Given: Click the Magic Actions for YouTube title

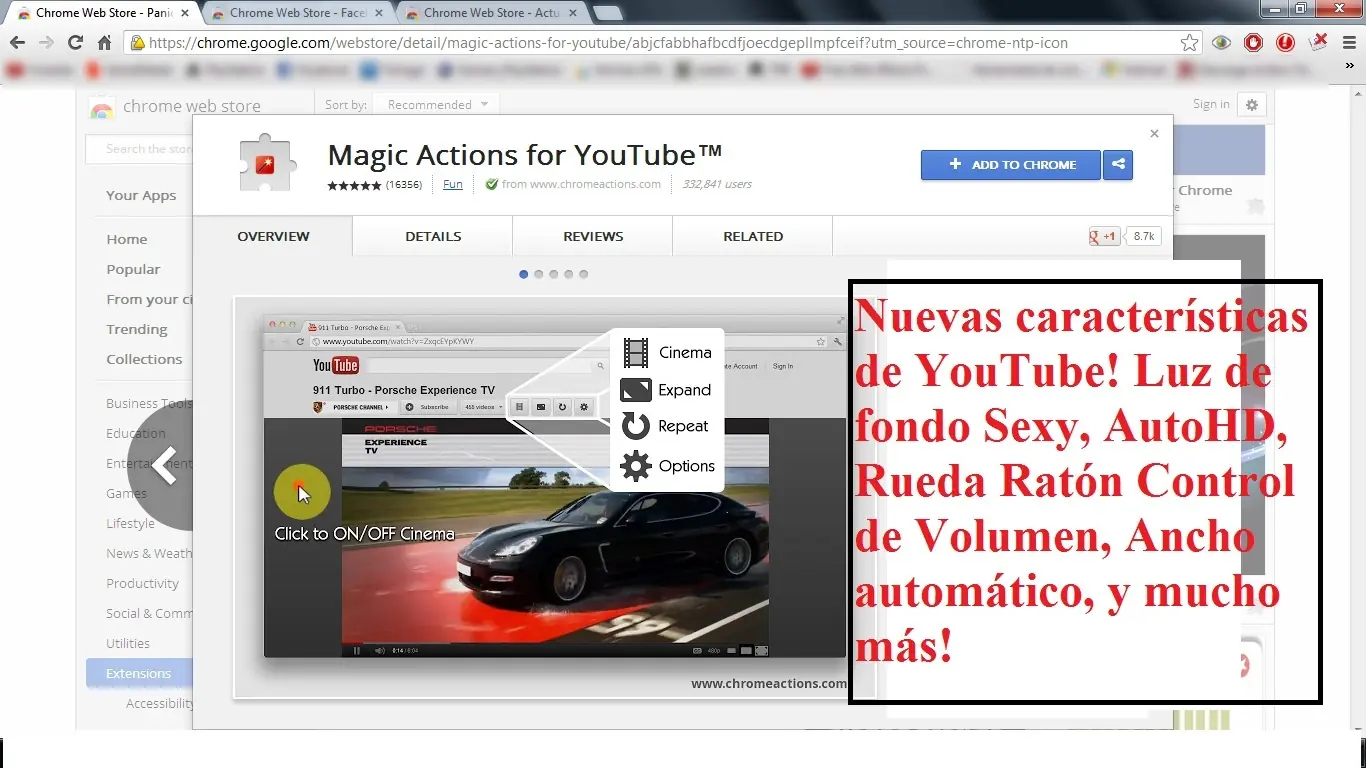Looking at the screenshot, I should [x=525, y=154].
